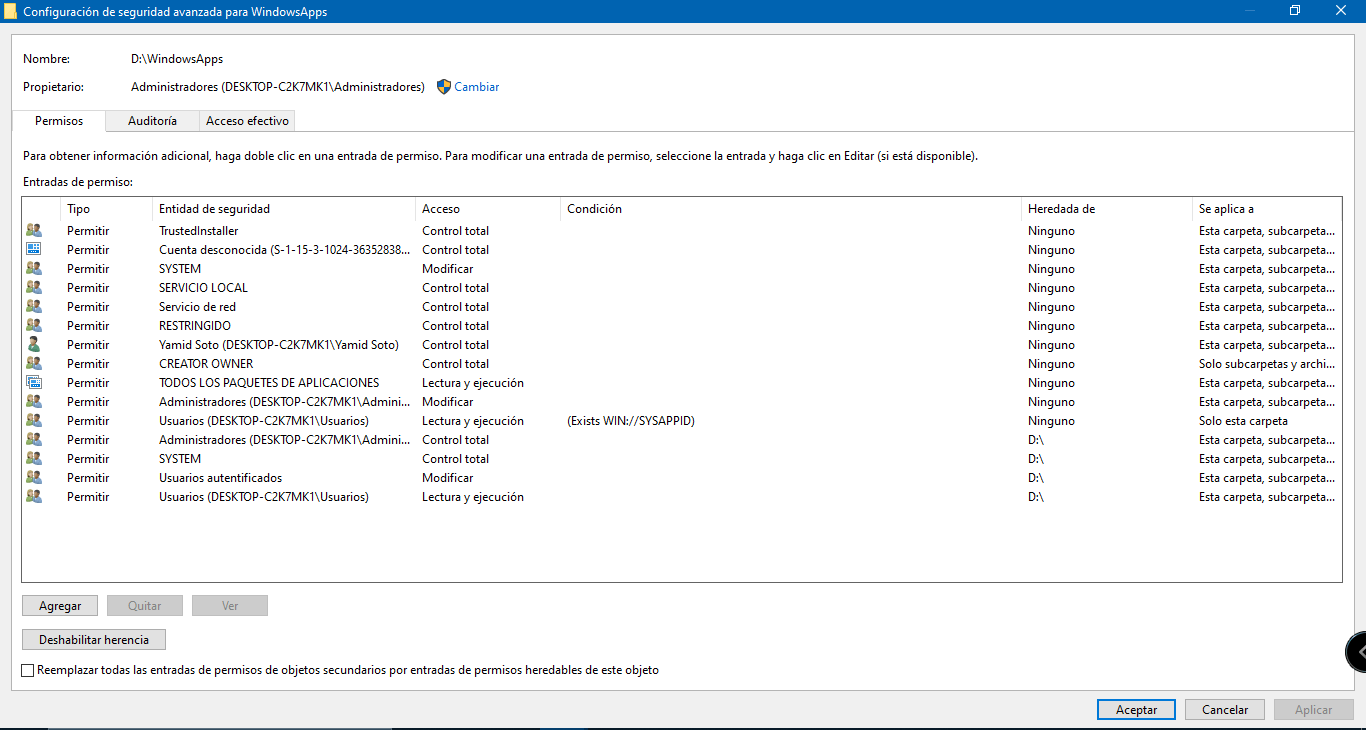The height and width of the screenshot is (730, 1366).
Task: Enable Reemplazar todas las entradas de permisos checkbox
Action: [28, 670]
